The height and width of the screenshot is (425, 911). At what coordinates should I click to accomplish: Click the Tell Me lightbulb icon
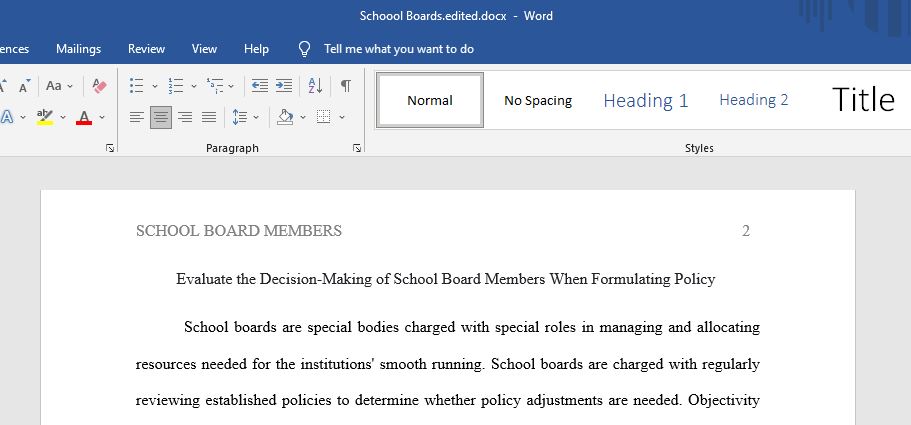click(x=304, y=49)
